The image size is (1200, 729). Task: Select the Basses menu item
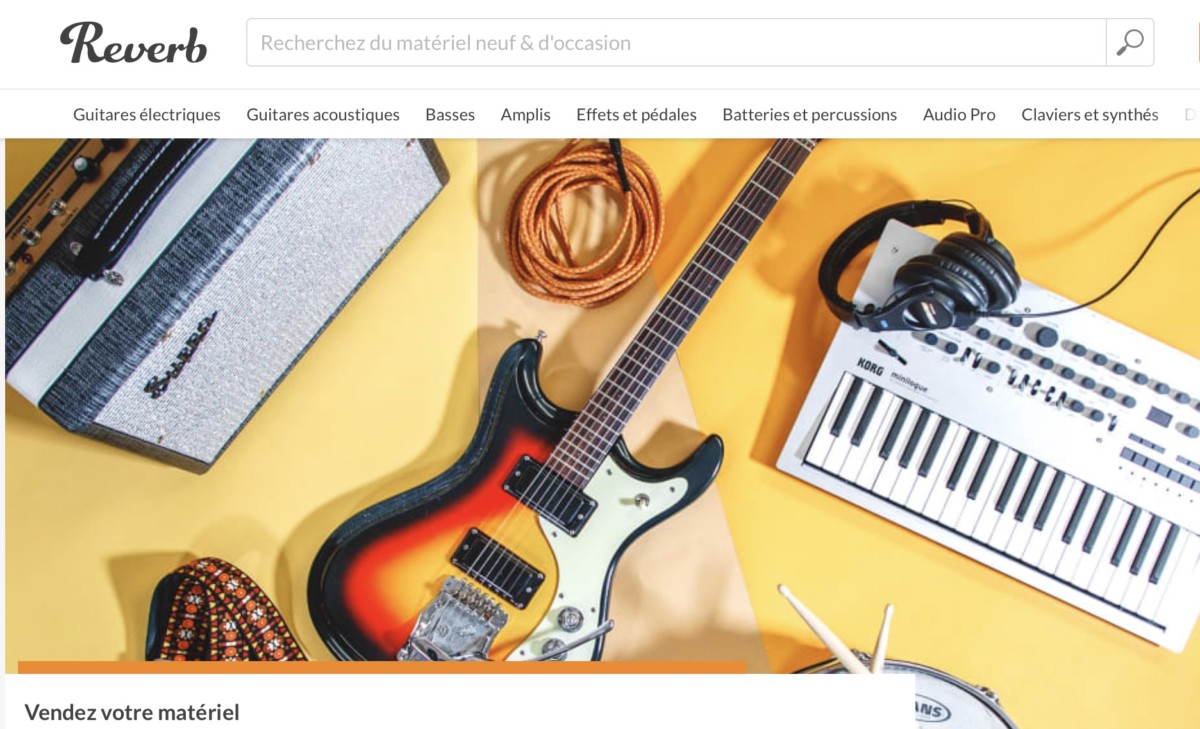[x=450, y=114]
